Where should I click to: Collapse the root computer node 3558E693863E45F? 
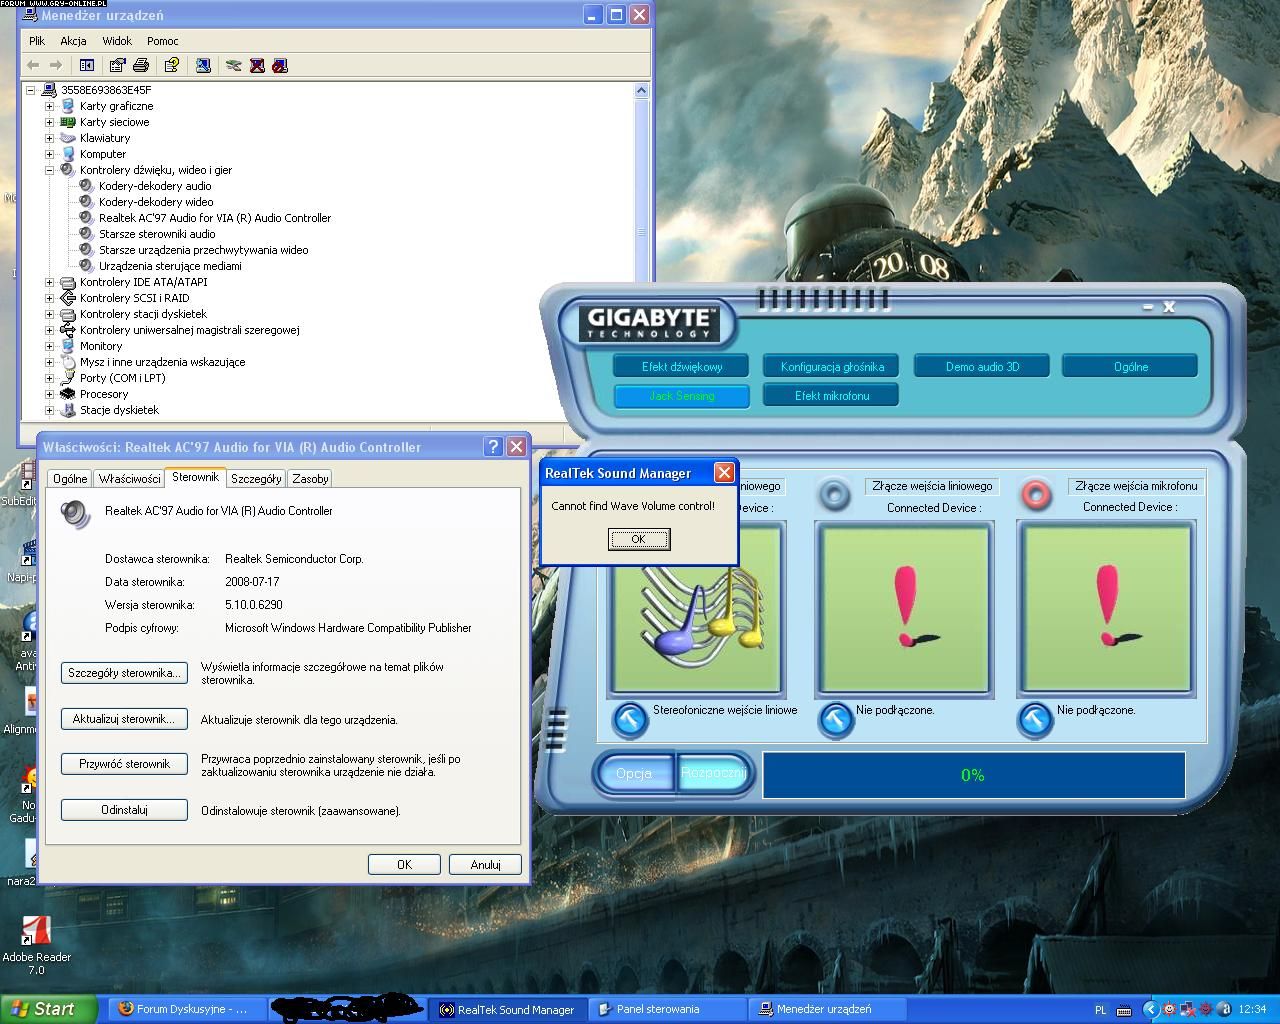coord(31,90)
